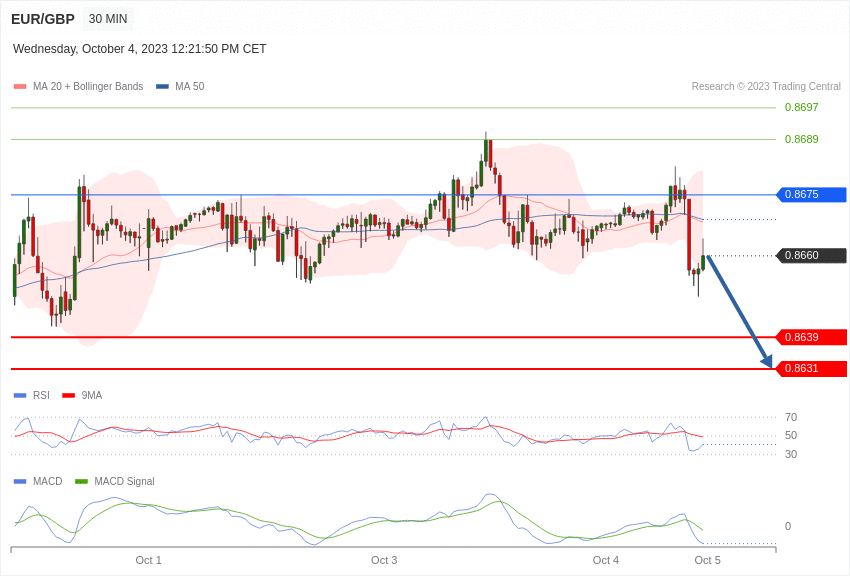Select the 30 MIN timeframe label
This screenshot has width=850, height=576.
(108, 19)
